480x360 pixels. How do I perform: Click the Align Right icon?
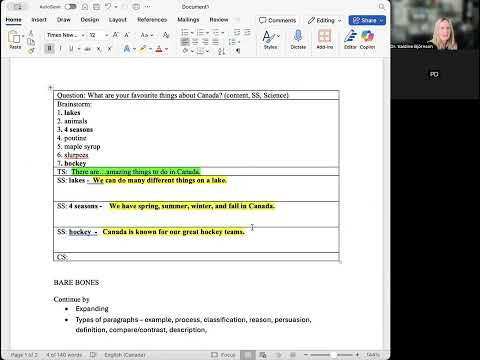click(205, 42)
